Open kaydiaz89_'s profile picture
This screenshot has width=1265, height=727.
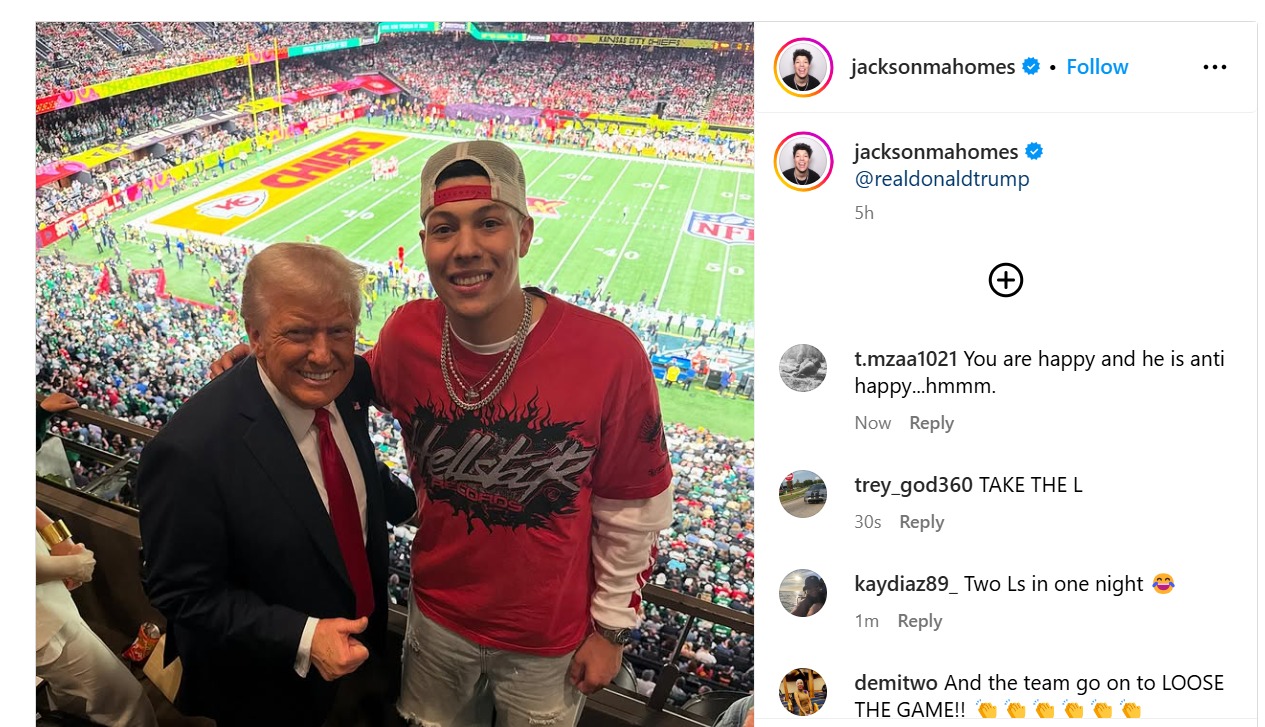click(x=803, y=593)
